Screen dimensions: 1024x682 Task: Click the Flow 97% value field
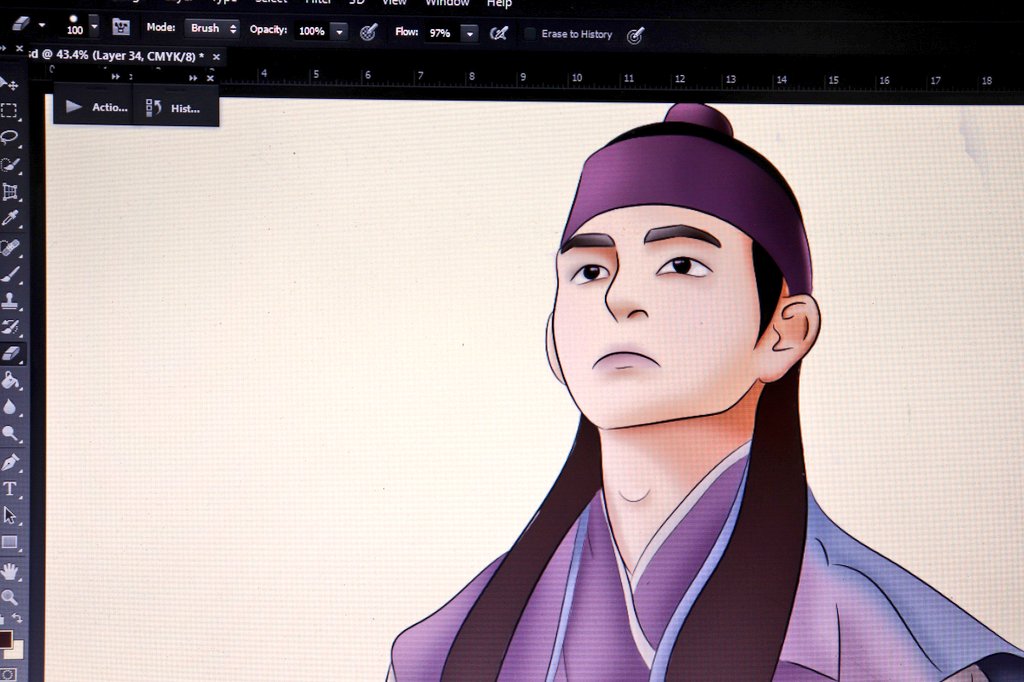441,33
